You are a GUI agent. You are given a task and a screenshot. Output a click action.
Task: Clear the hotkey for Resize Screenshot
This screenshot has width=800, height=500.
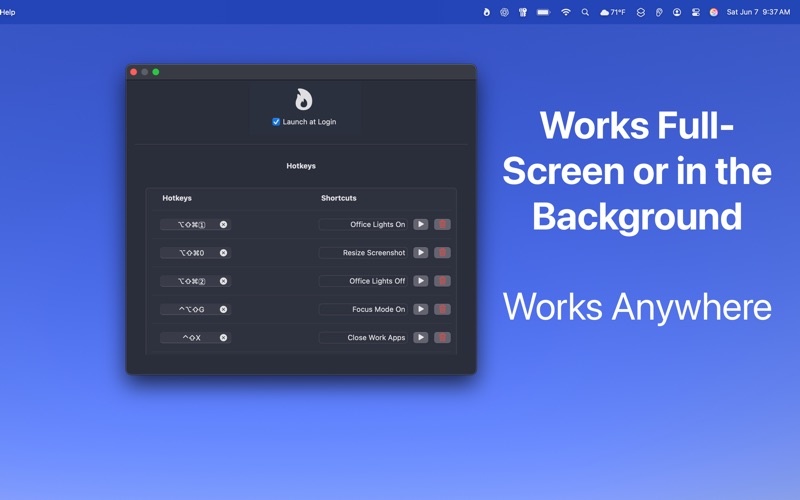223,253
